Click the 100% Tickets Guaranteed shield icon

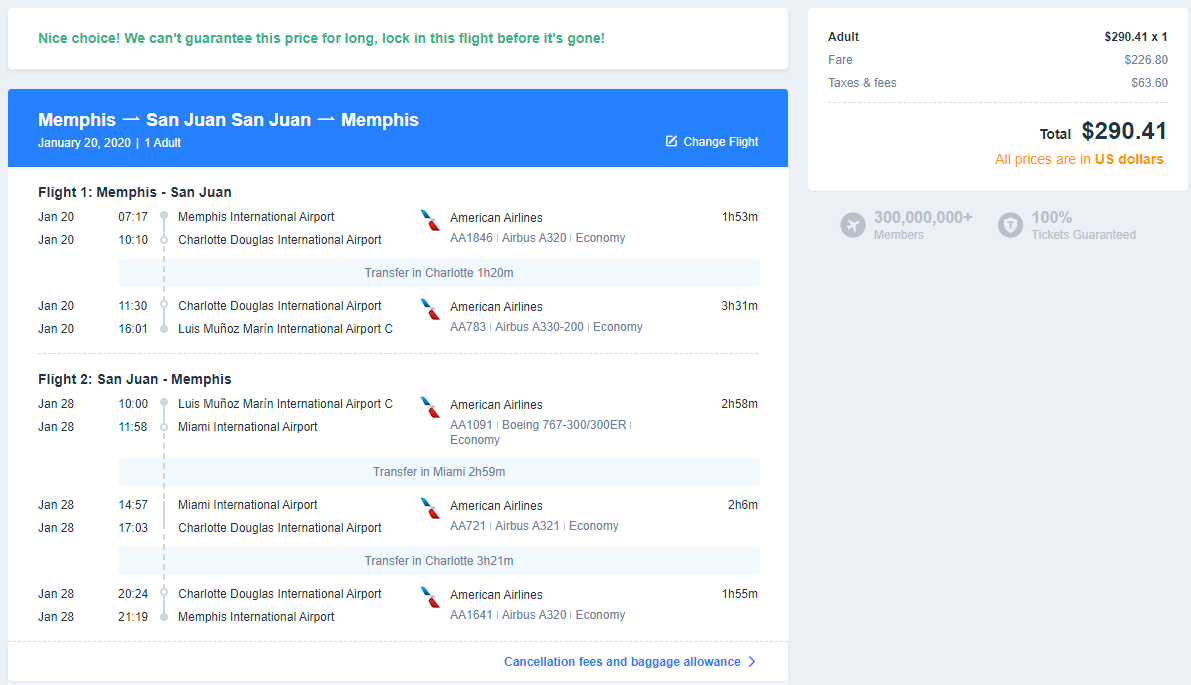click(x=1010, y=226)
